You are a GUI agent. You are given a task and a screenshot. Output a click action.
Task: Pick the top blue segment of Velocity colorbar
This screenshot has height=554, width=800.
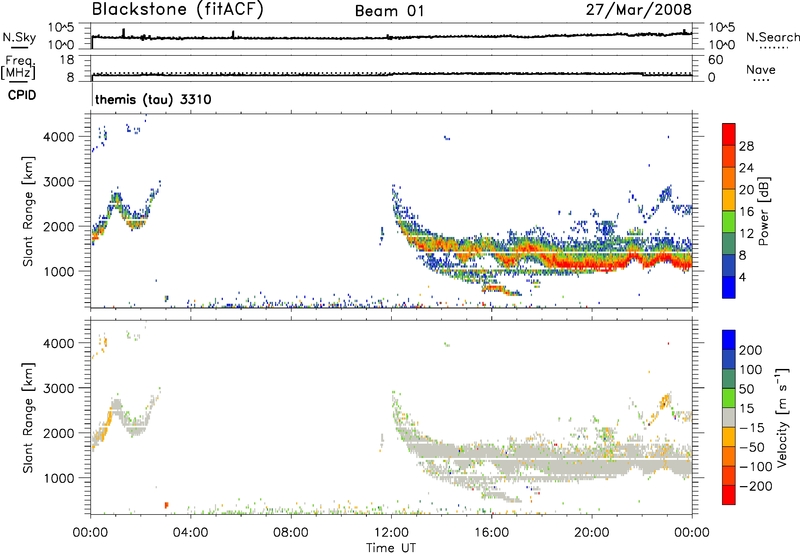point(729,340)
